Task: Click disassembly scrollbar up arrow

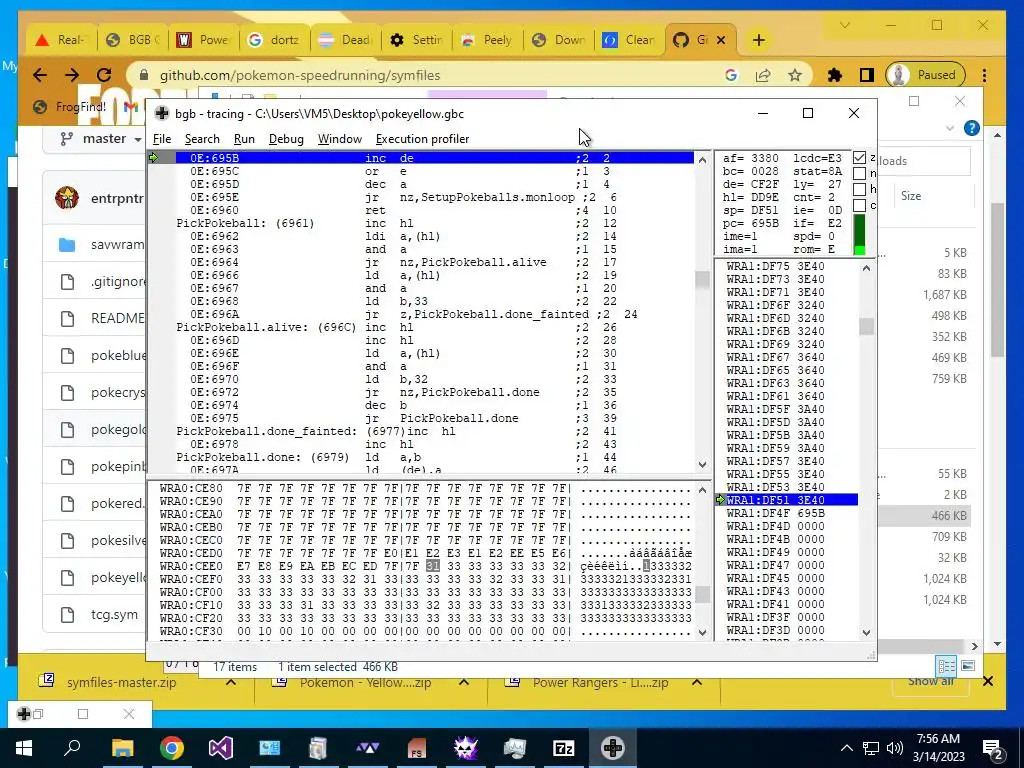Action: (x=702, y=160)
